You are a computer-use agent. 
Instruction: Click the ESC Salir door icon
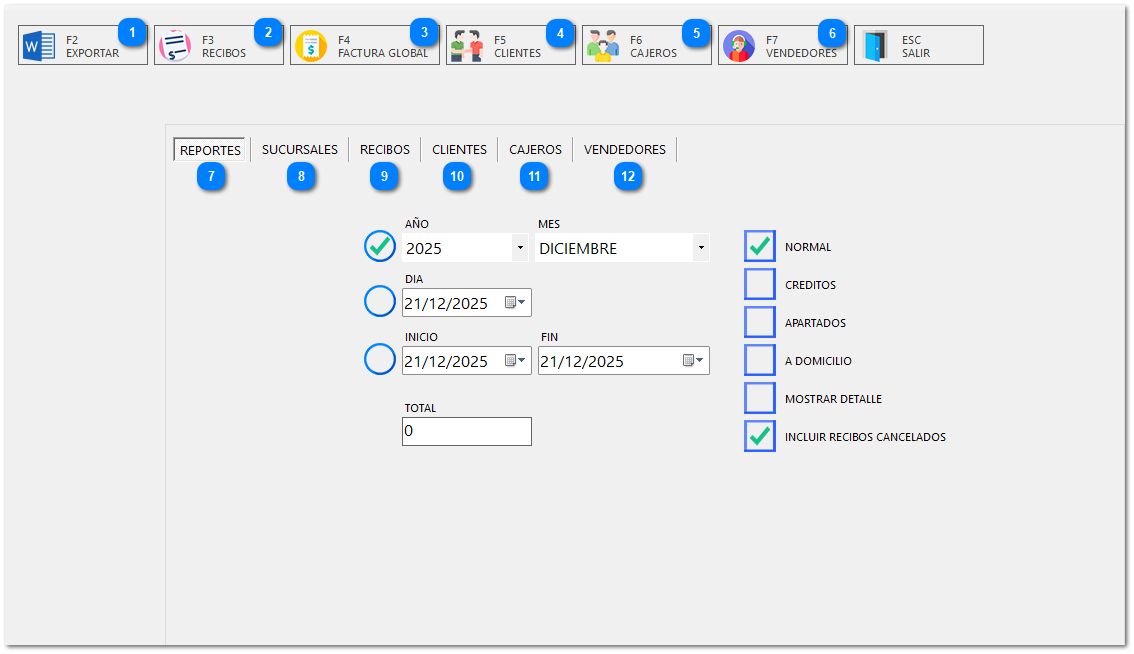[875, 46]
